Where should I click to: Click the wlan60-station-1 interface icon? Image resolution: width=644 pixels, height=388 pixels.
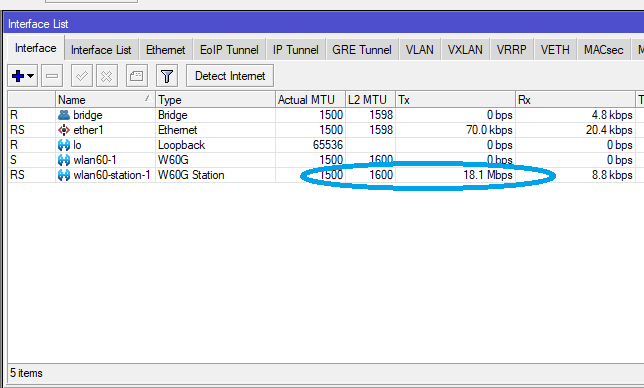point(64,175)
